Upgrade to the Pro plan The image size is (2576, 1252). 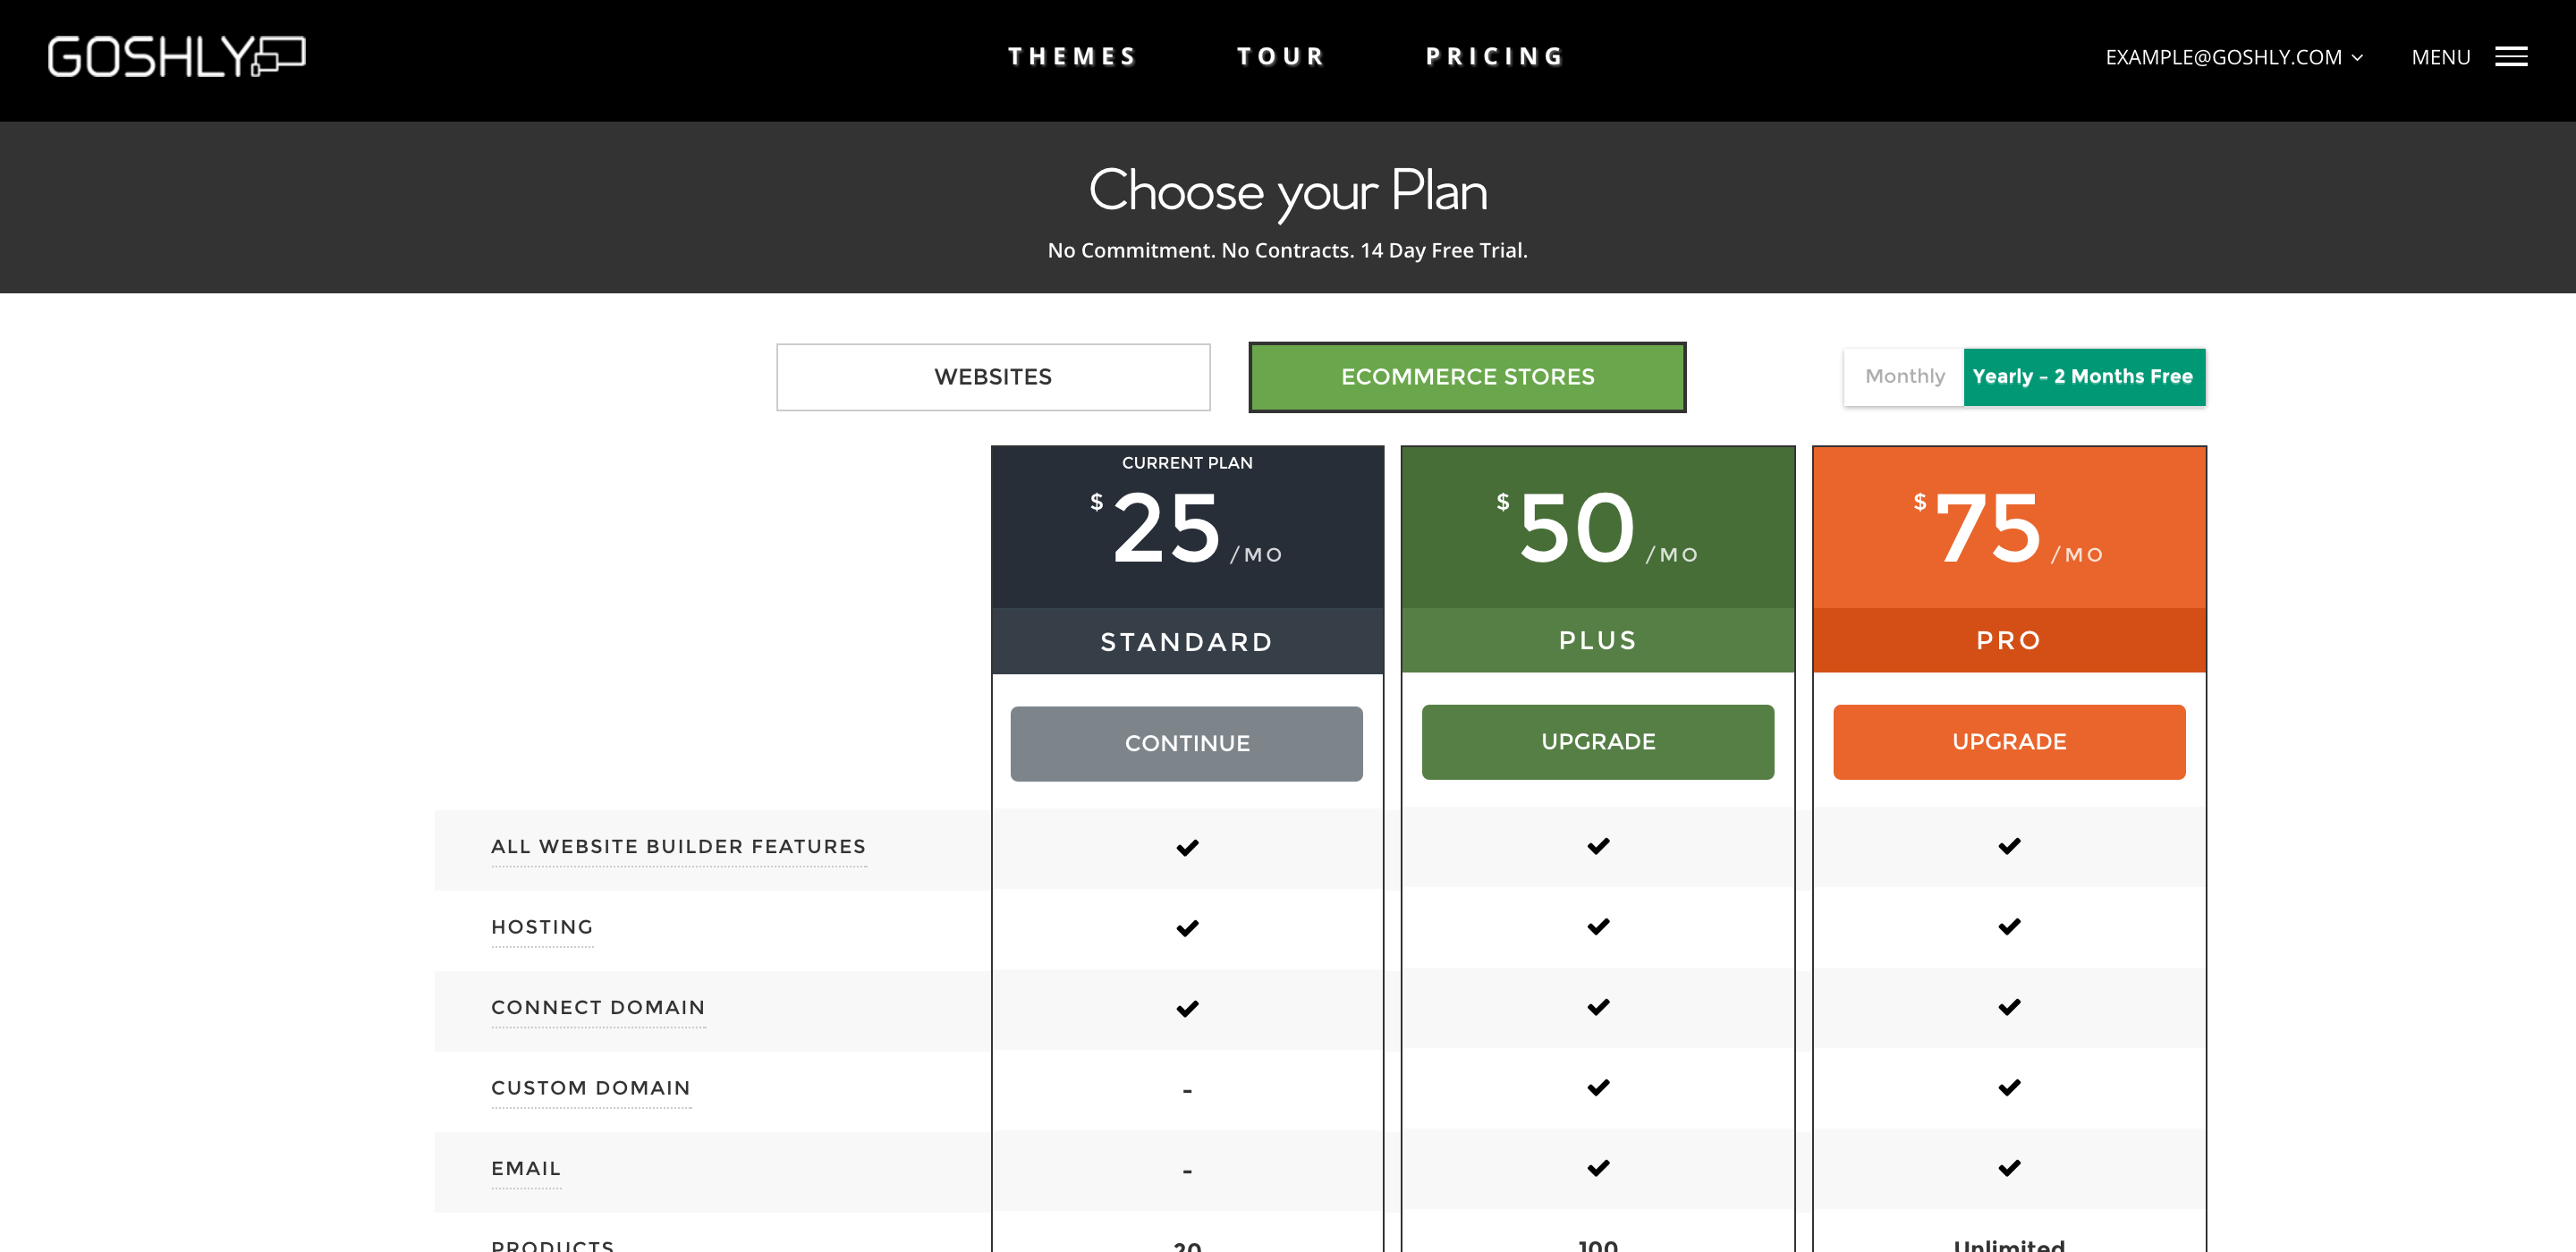(2009, 742)
